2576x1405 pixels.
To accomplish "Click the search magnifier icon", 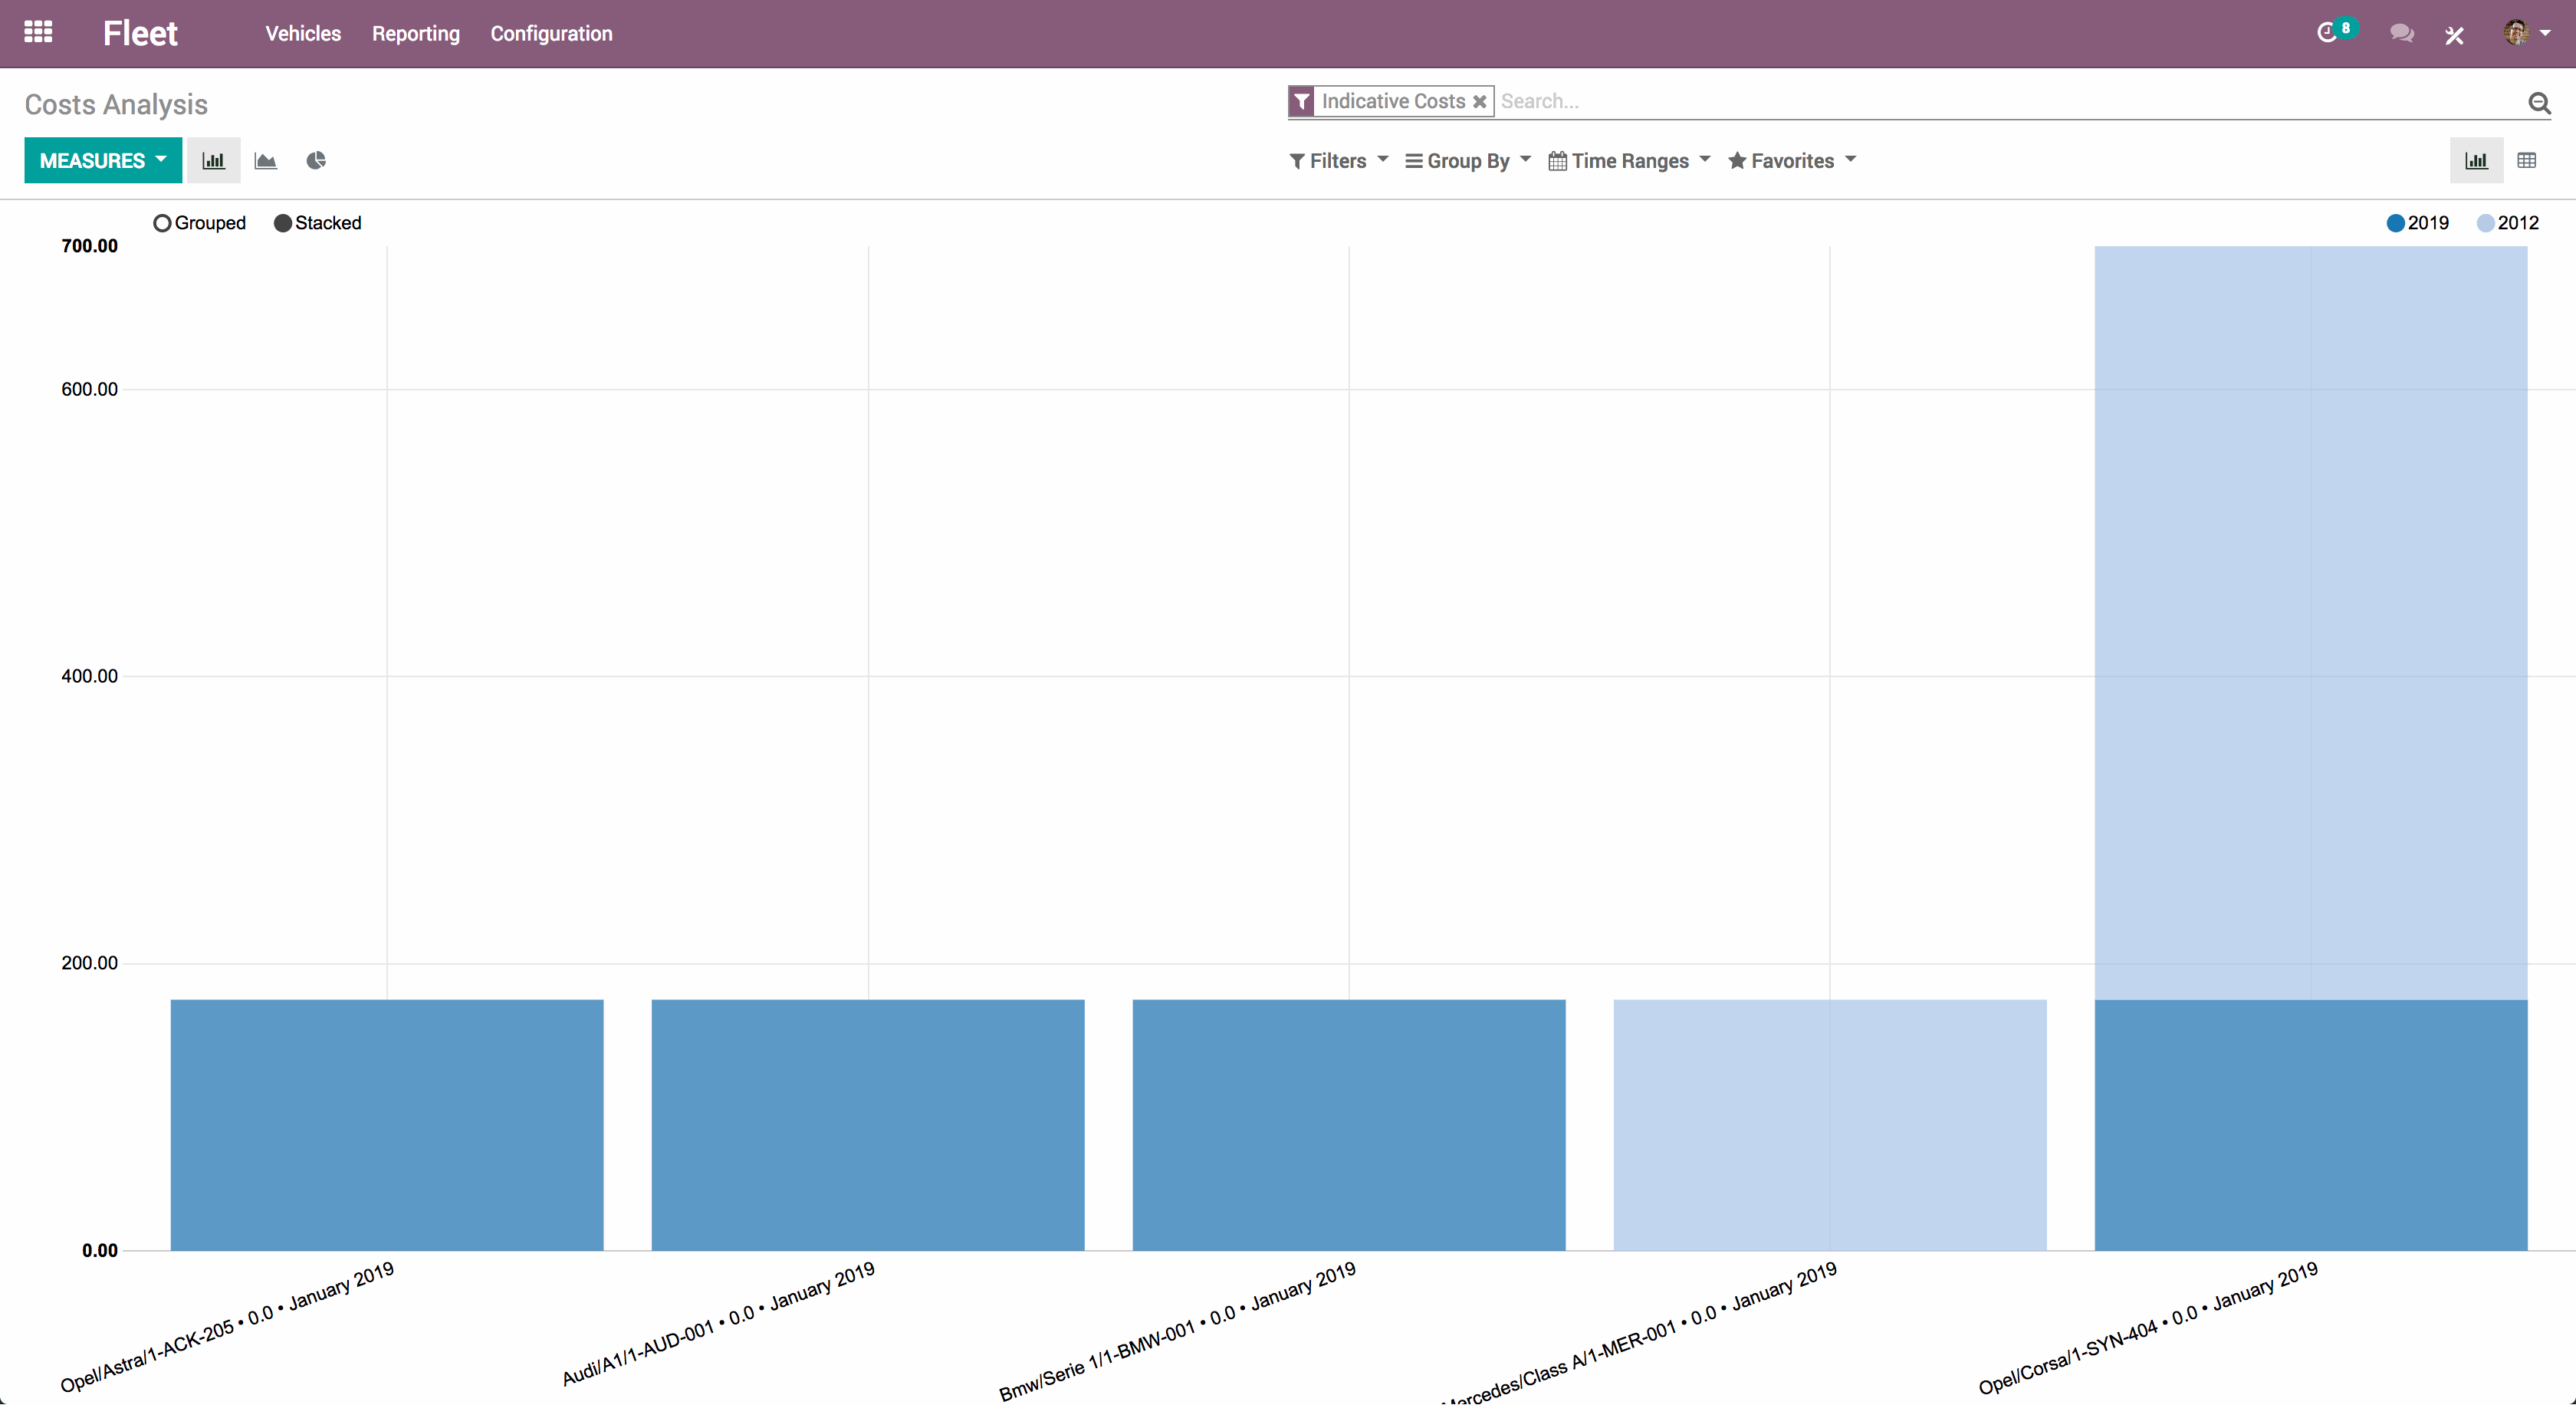I will point(2540,103).
